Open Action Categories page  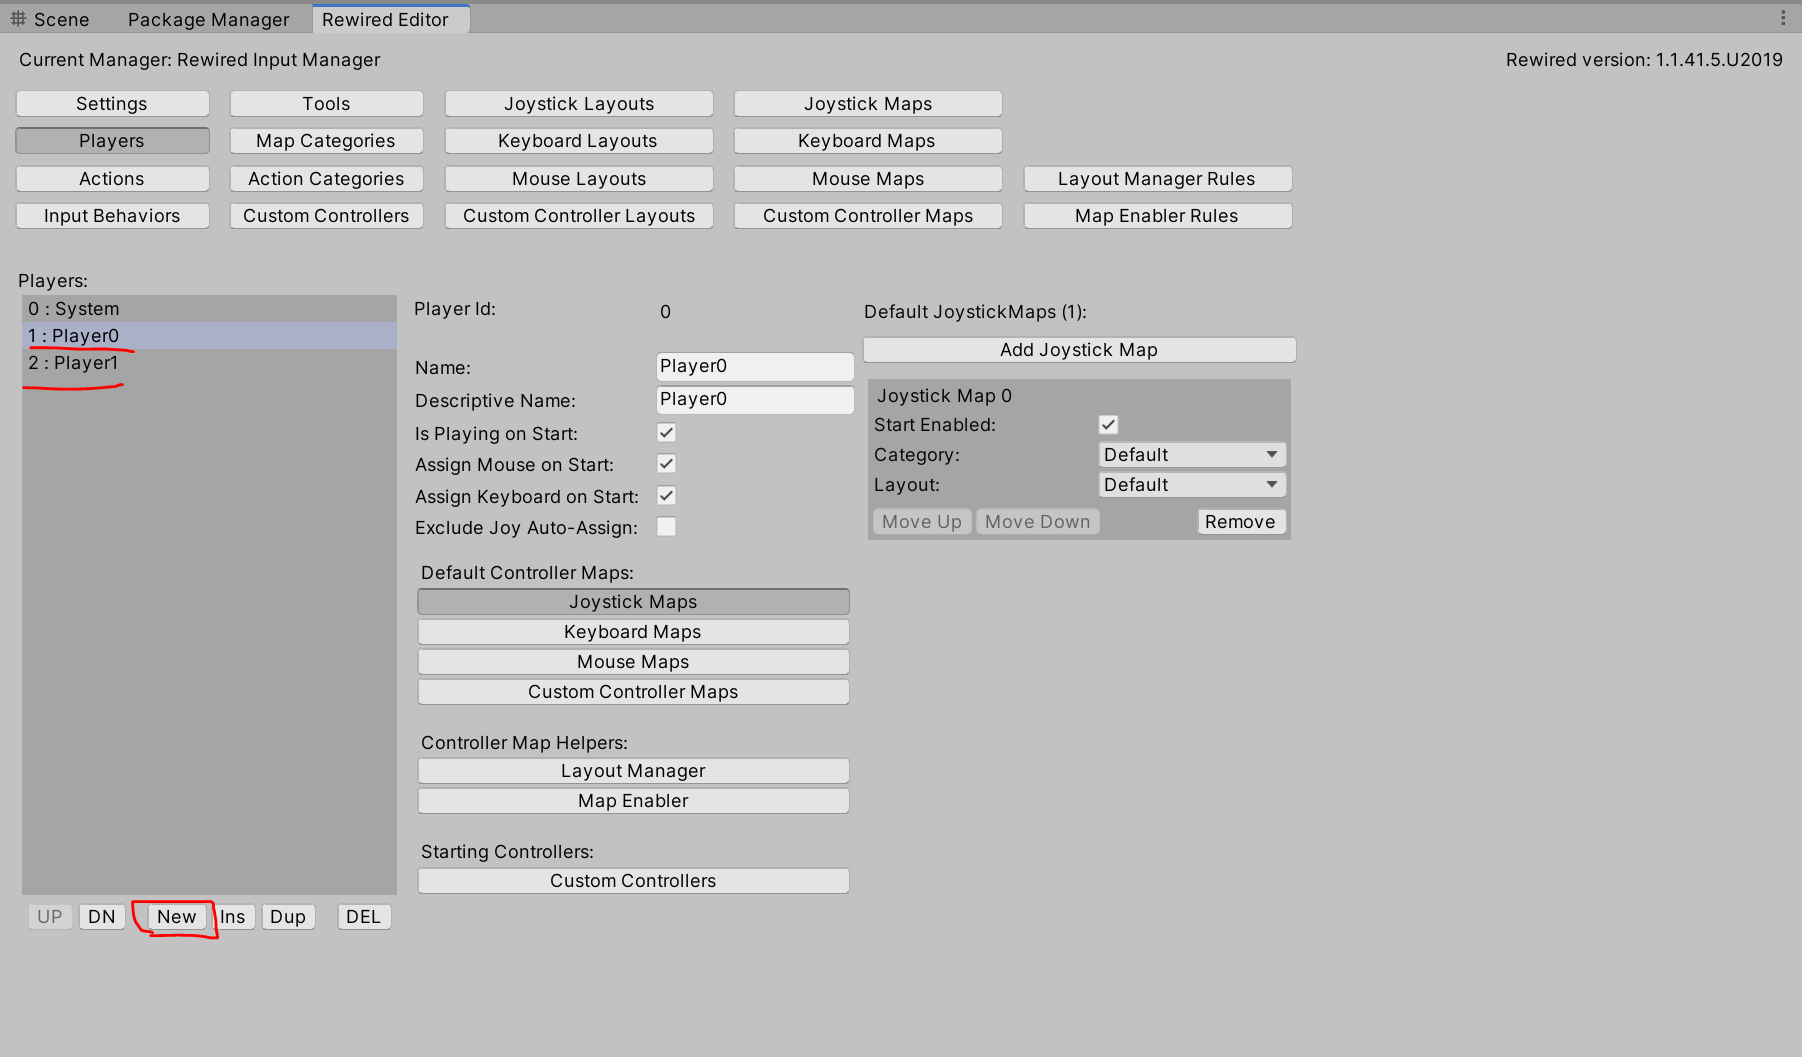(326, 179)
